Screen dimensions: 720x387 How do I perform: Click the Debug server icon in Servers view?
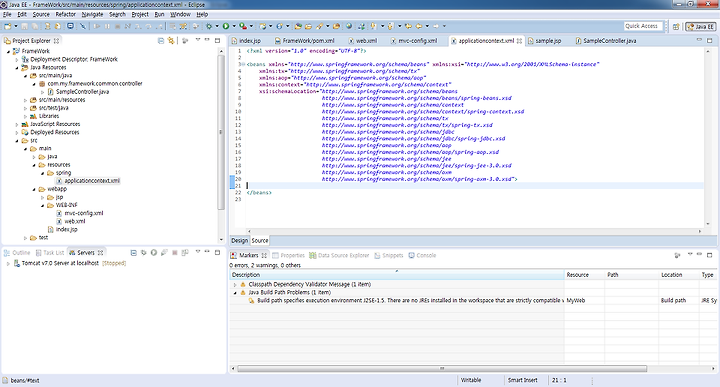click(x=144, y=252)
